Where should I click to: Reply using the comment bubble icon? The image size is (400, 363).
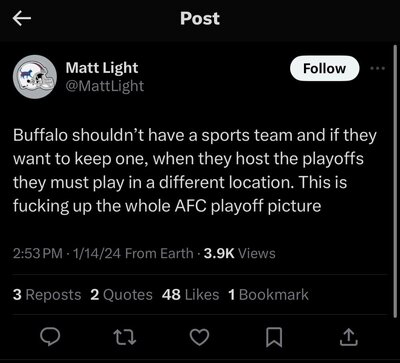coord(50,337)
